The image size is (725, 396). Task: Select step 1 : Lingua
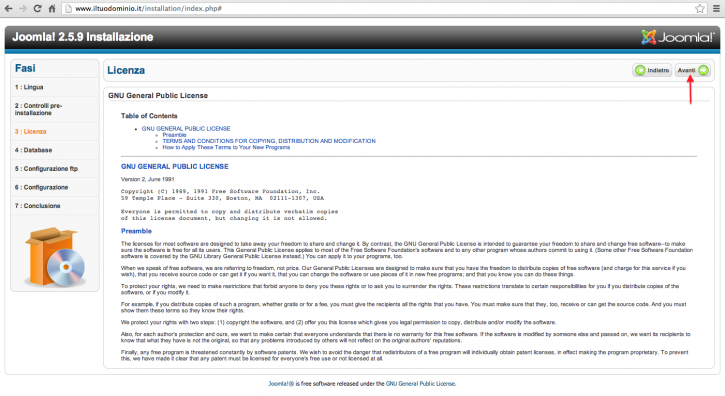point(29,87)
